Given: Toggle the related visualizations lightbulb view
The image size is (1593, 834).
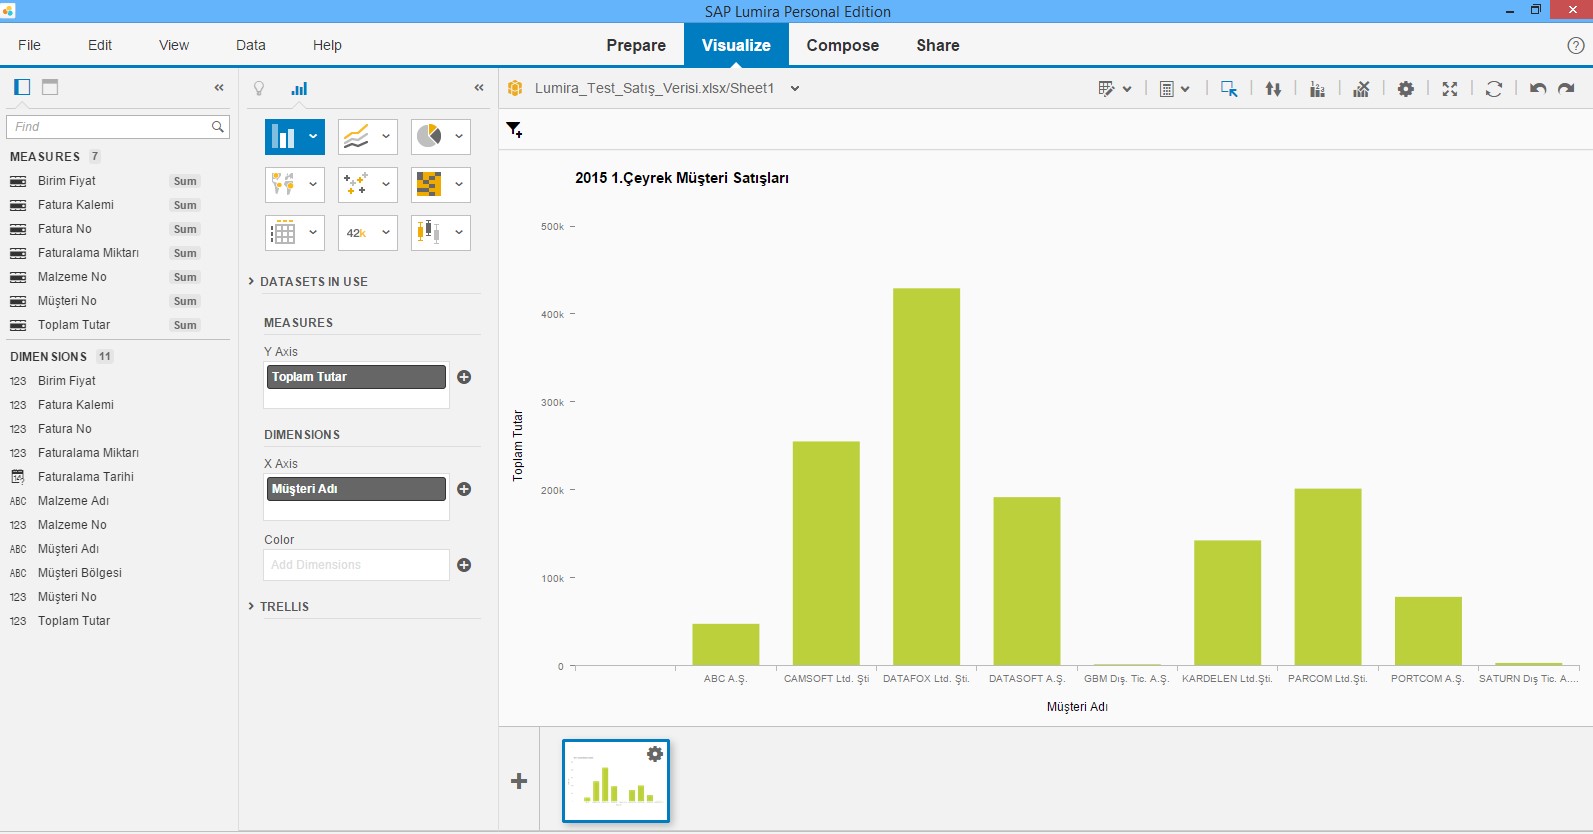Looking at the screenshot, I should point(259,88).
